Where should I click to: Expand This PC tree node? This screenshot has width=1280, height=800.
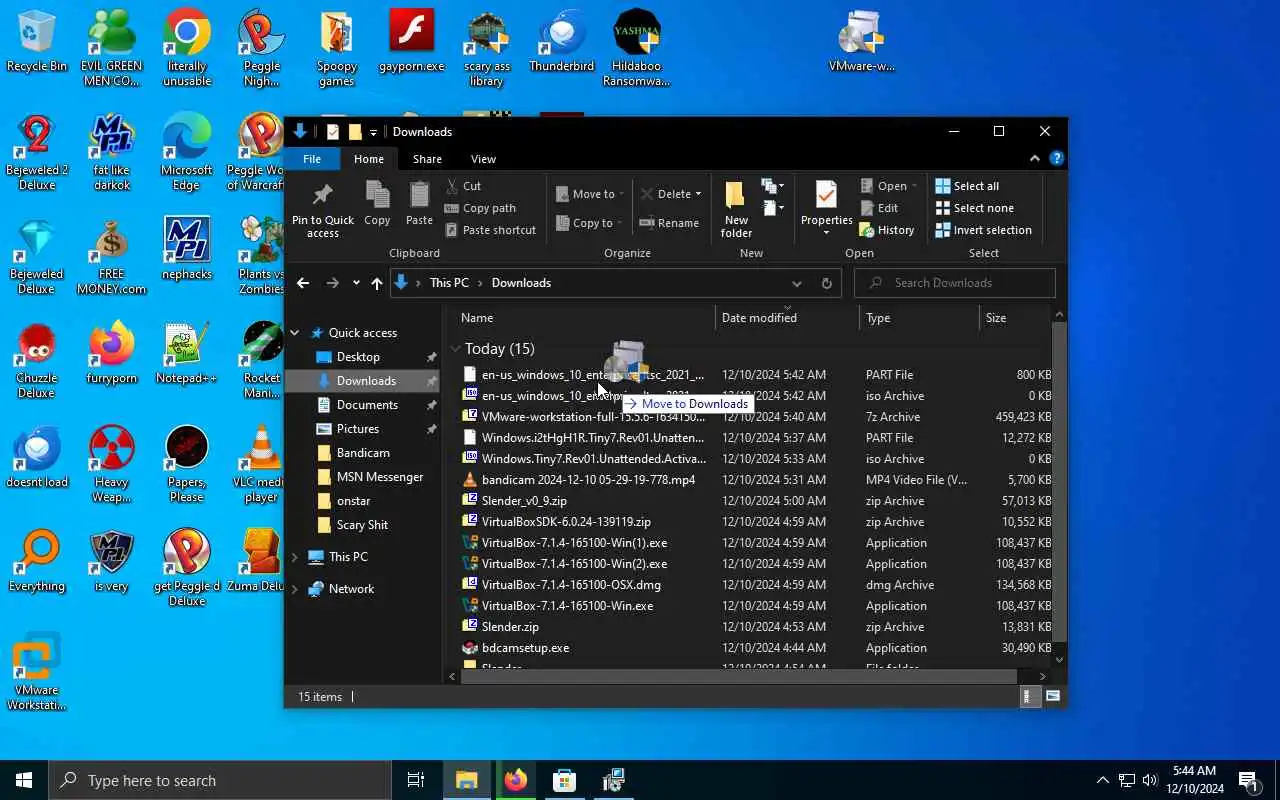point(295,557)
